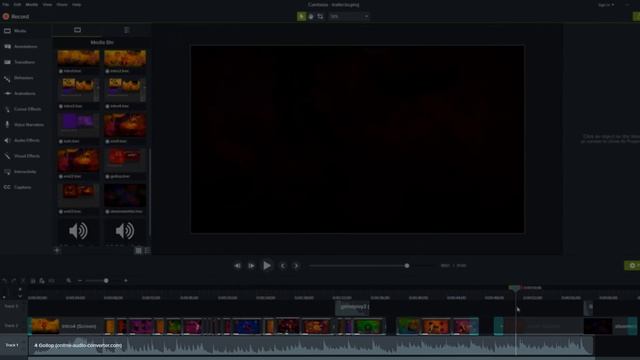Click the playhead marker on timeline ruler
Viewport: 640px width, 360px height.
514,288
